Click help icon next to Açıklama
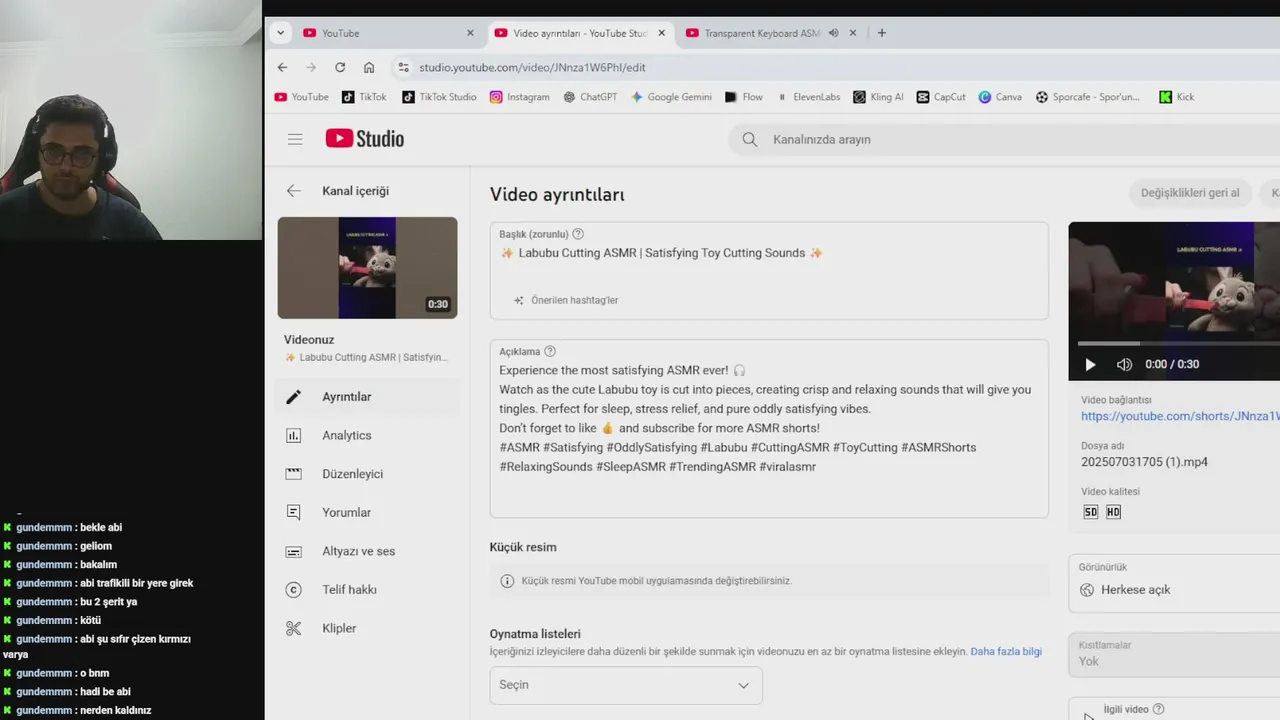 (x=550, y=351)
